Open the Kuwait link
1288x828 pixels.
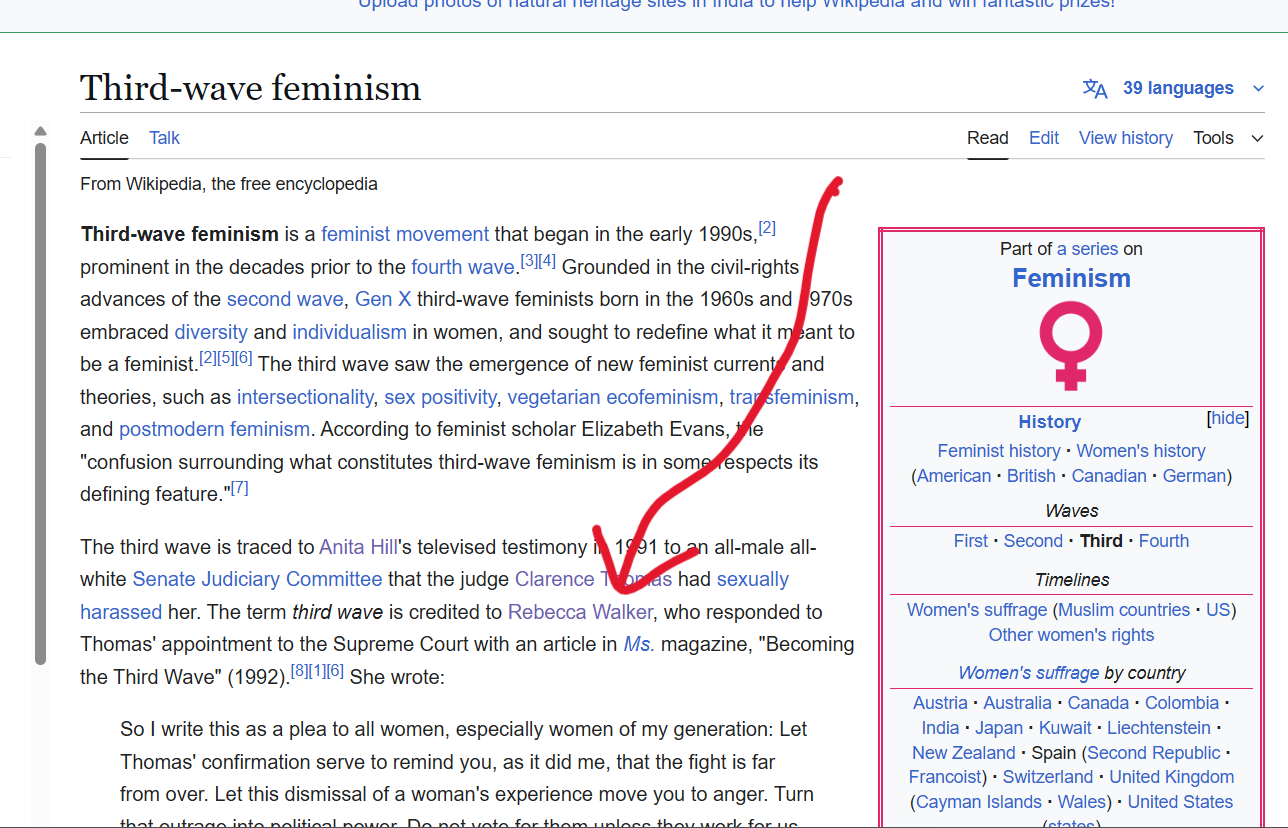1065,728
